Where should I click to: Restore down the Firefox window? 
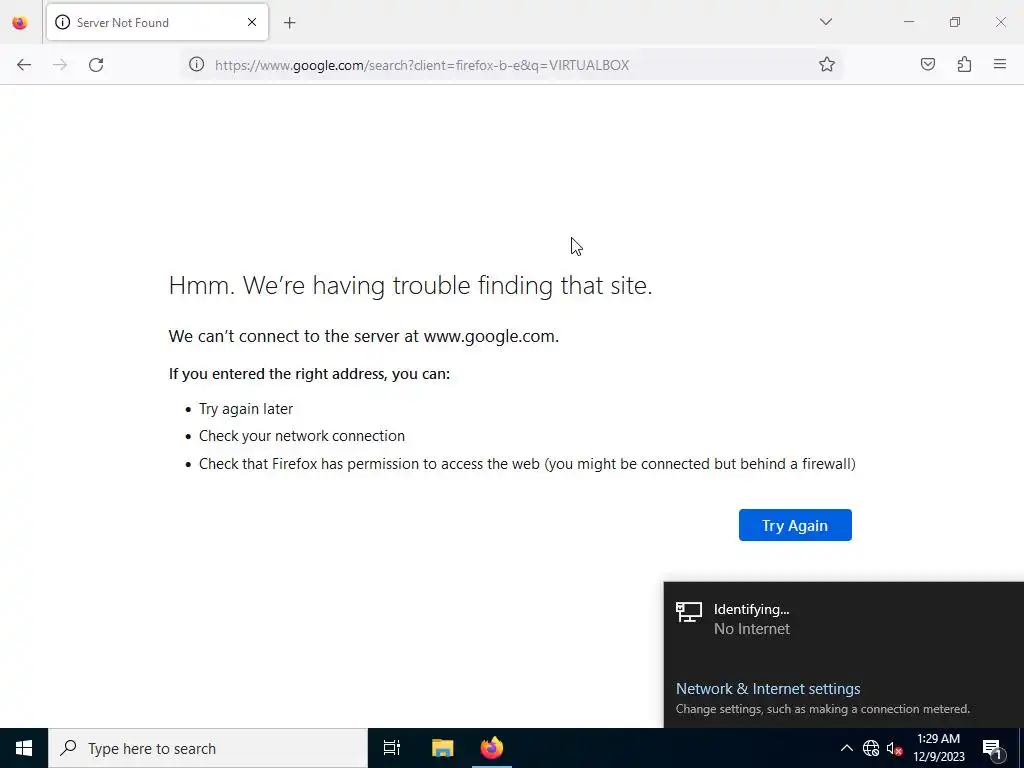click(x=955, y=22)
